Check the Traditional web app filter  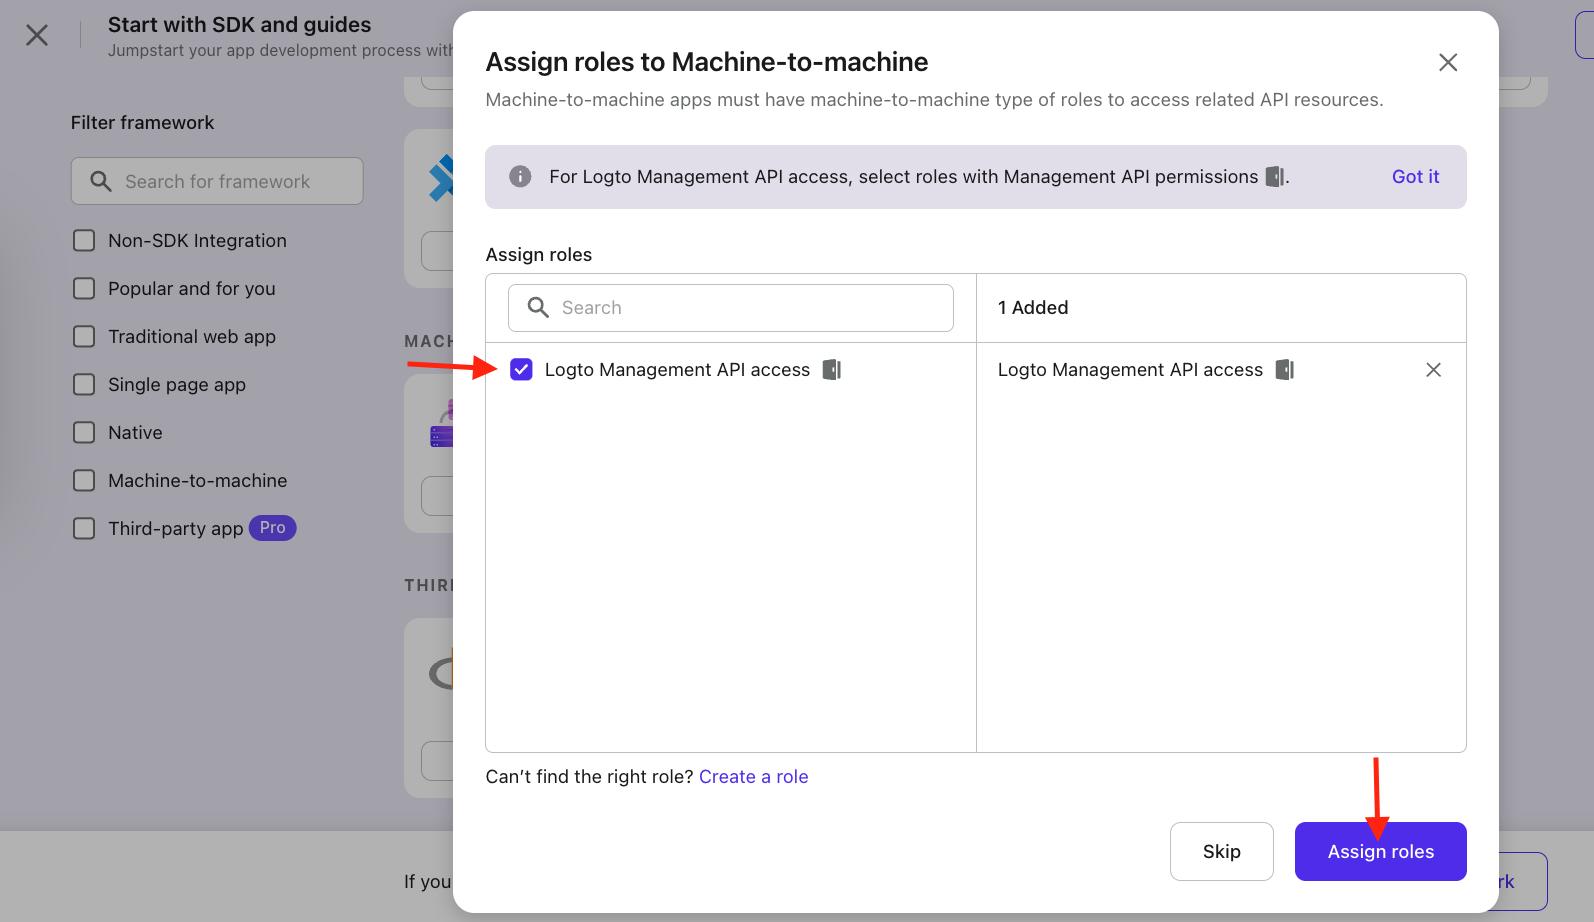point(84,337)
